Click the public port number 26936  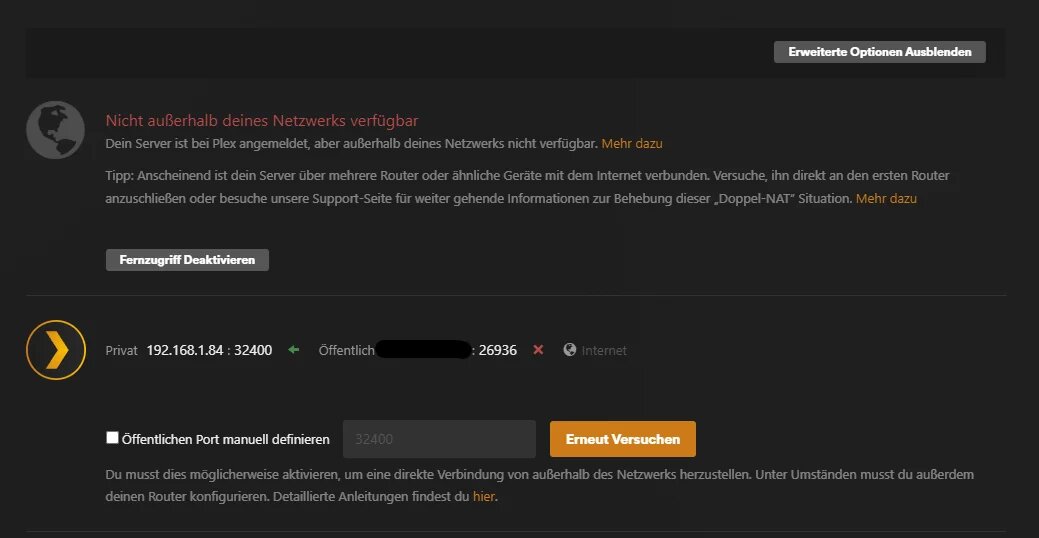tap(497, 350)
